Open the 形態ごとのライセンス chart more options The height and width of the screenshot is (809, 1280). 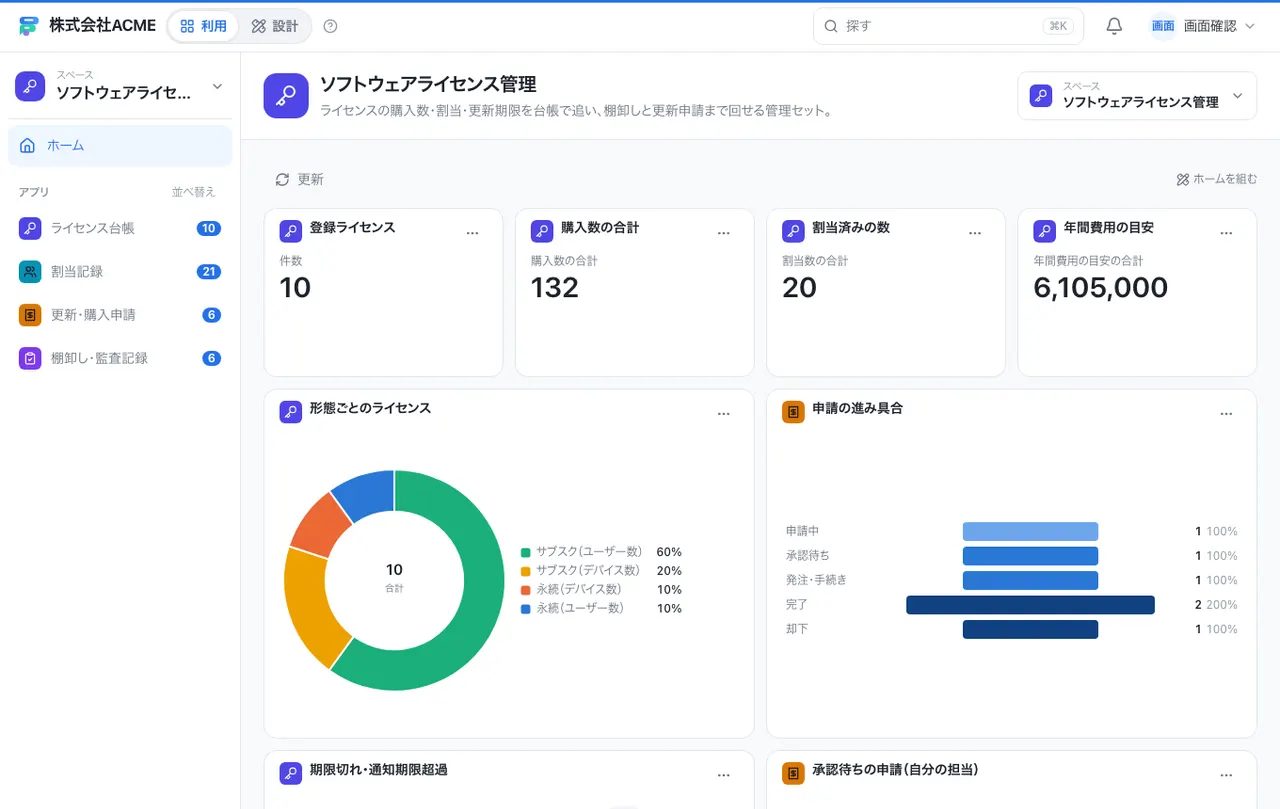(x=724, y=413)
